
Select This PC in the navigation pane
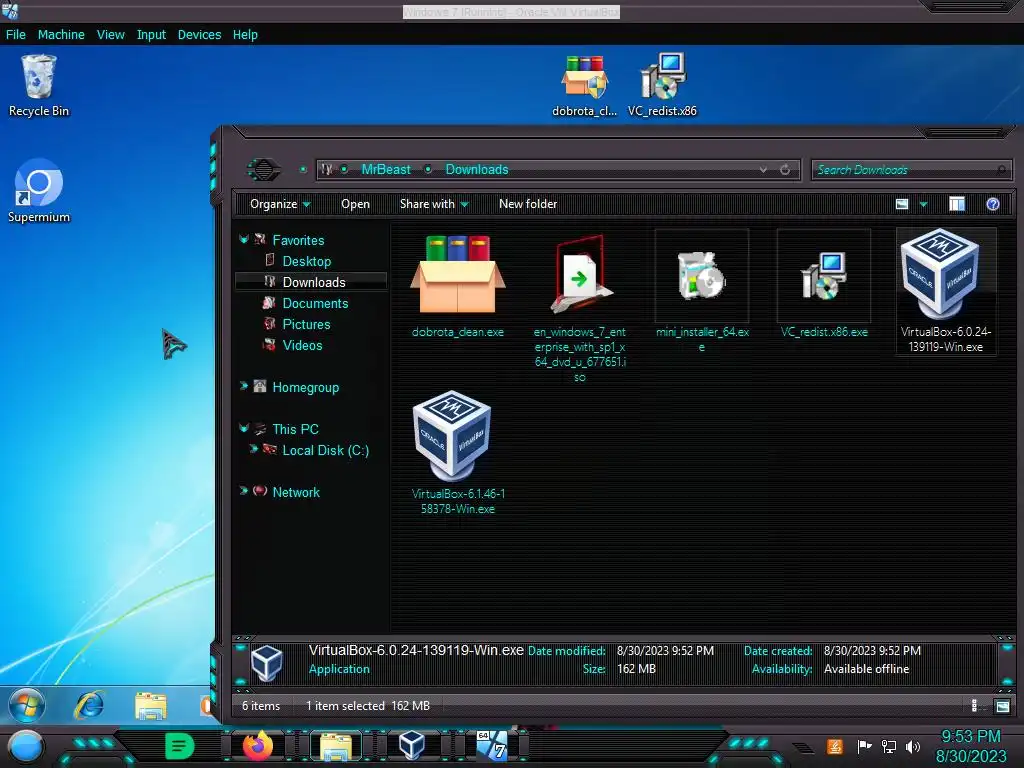pyautogui.click(x=295, y=429)
